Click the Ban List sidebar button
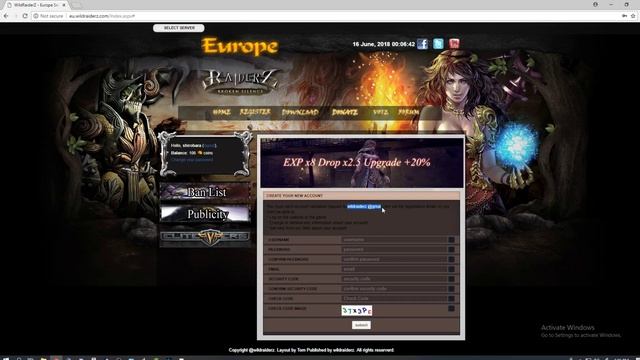This screenshot has width=640, height=360. coord(205,192)
